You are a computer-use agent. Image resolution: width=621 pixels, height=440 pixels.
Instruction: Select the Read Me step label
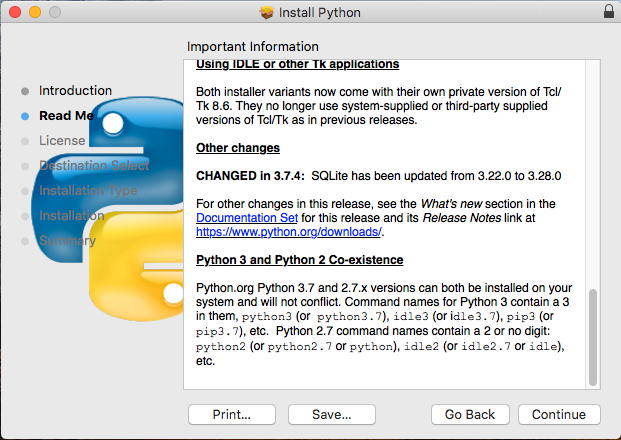[66, 115]
